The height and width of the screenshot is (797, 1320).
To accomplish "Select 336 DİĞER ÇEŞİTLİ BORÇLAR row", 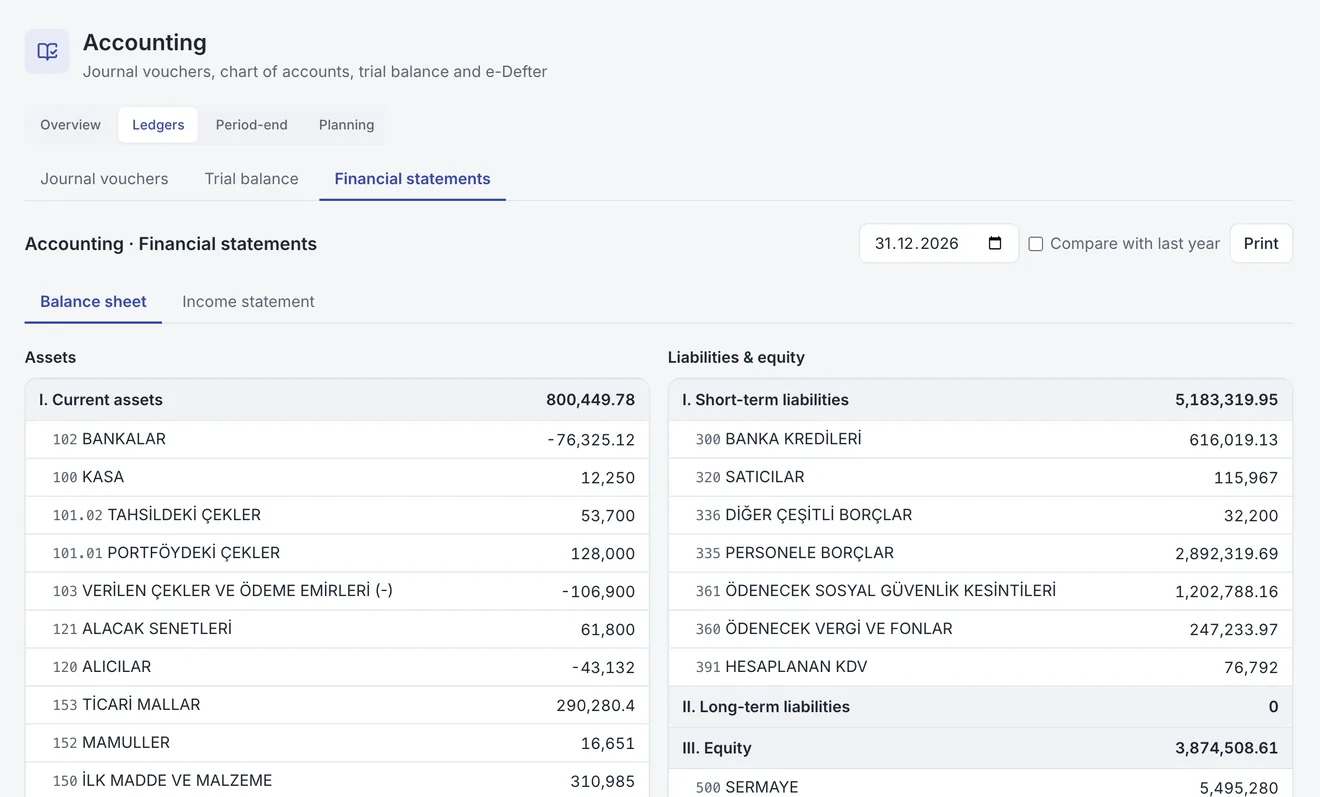I will (x=980, y=516).
